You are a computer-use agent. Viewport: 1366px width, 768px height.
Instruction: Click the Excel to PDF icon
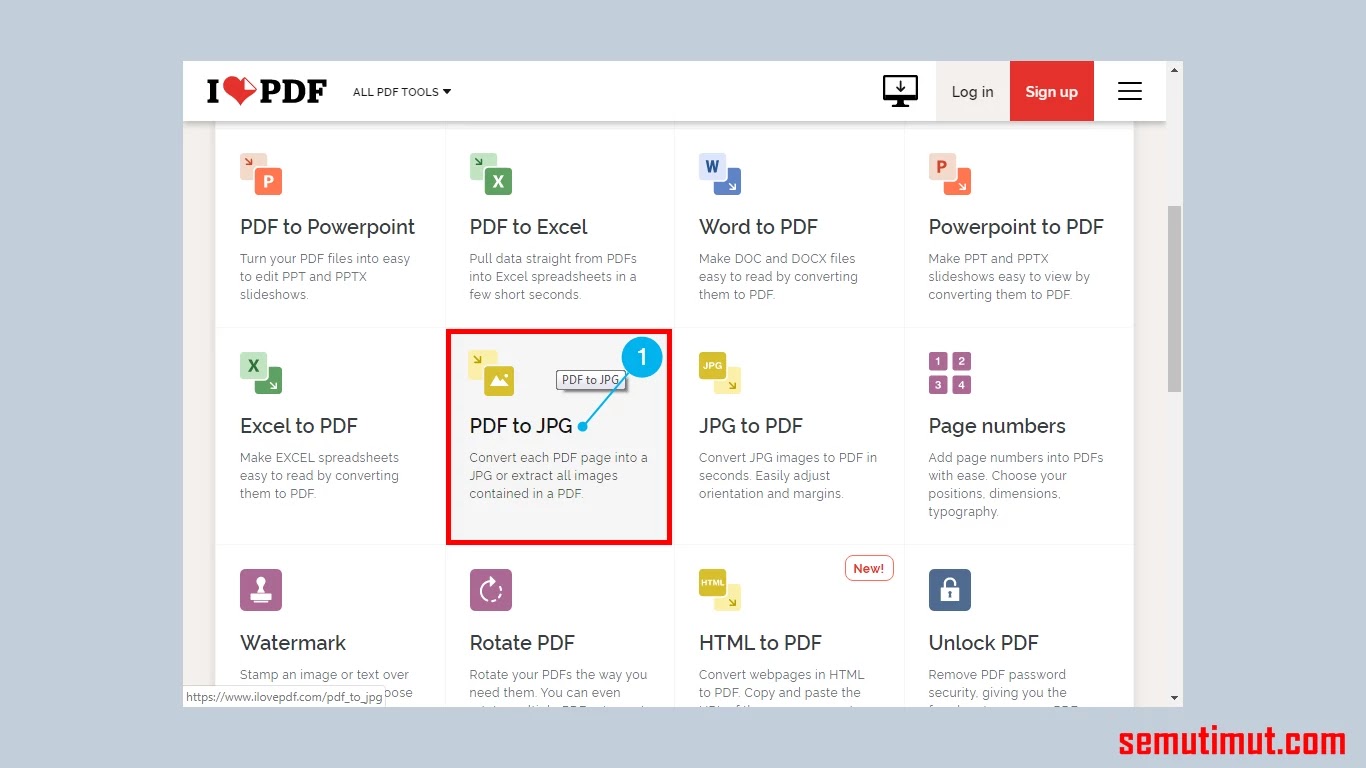tap(261, 373)
